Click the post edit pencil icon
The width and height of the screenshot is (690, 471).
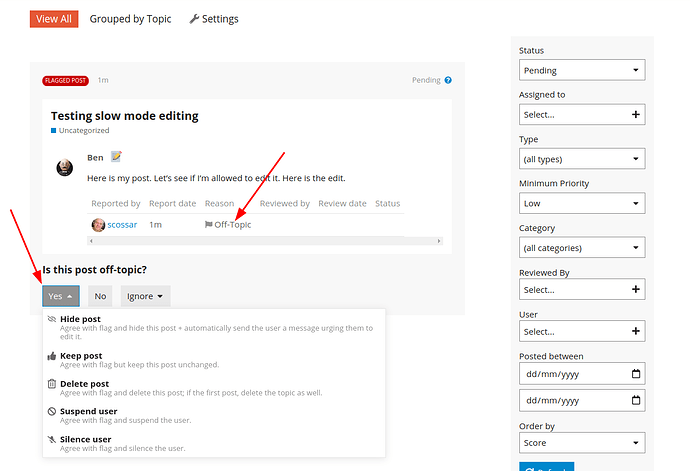116,156
